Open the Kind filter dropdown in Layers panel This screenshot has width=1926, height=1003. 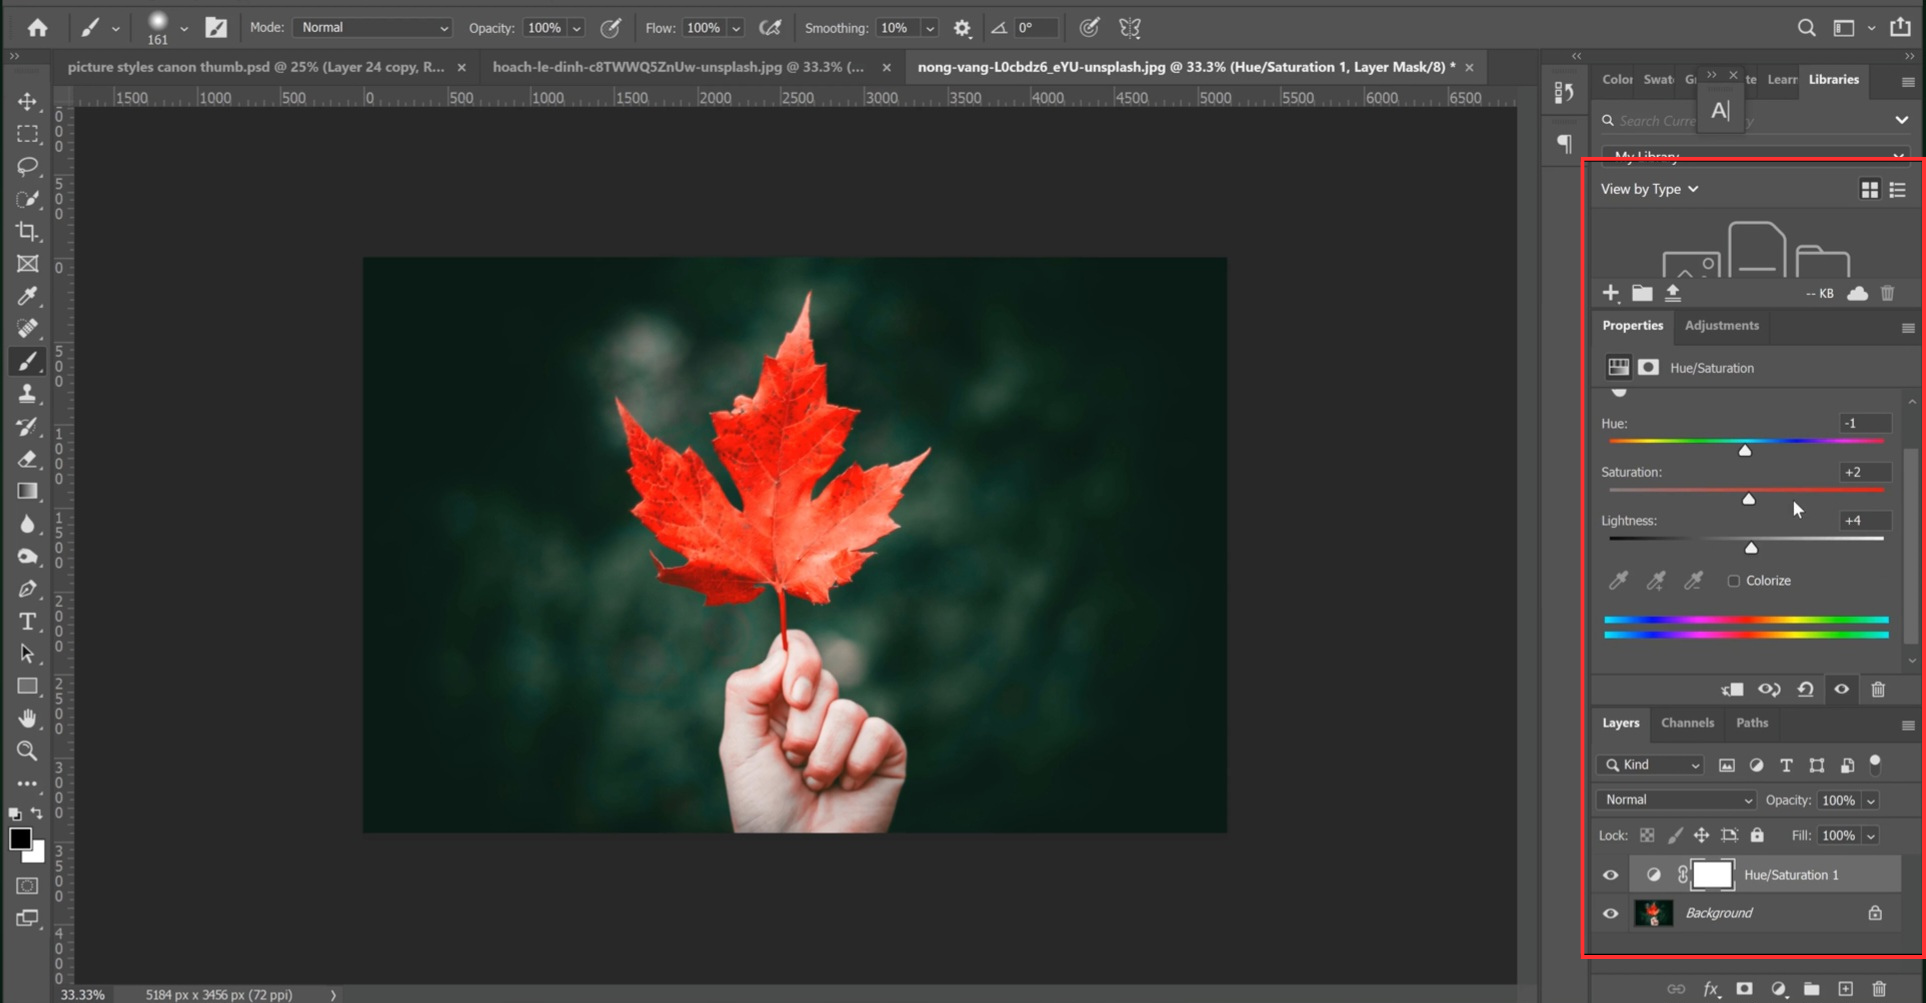tap(1649, 764)
